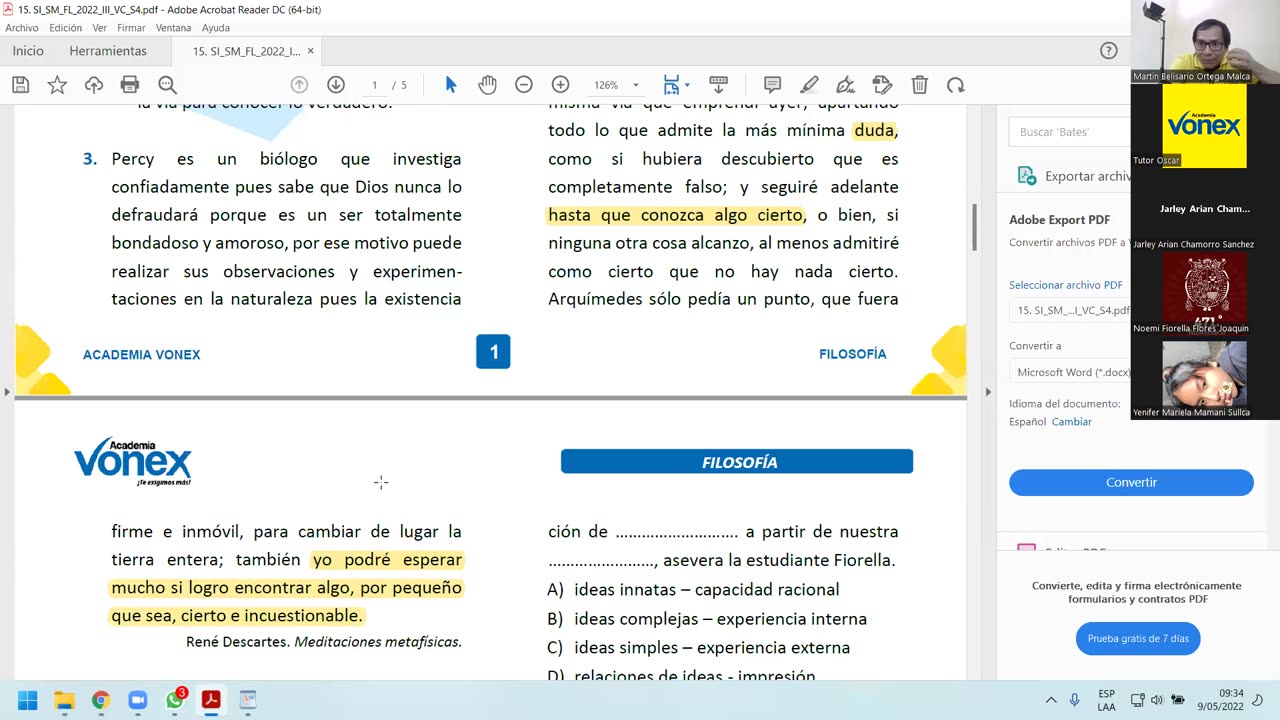This screenshot has width=1280, height=720.
Task: Click the microphone tray icon
Action: tap(1075, 700)
